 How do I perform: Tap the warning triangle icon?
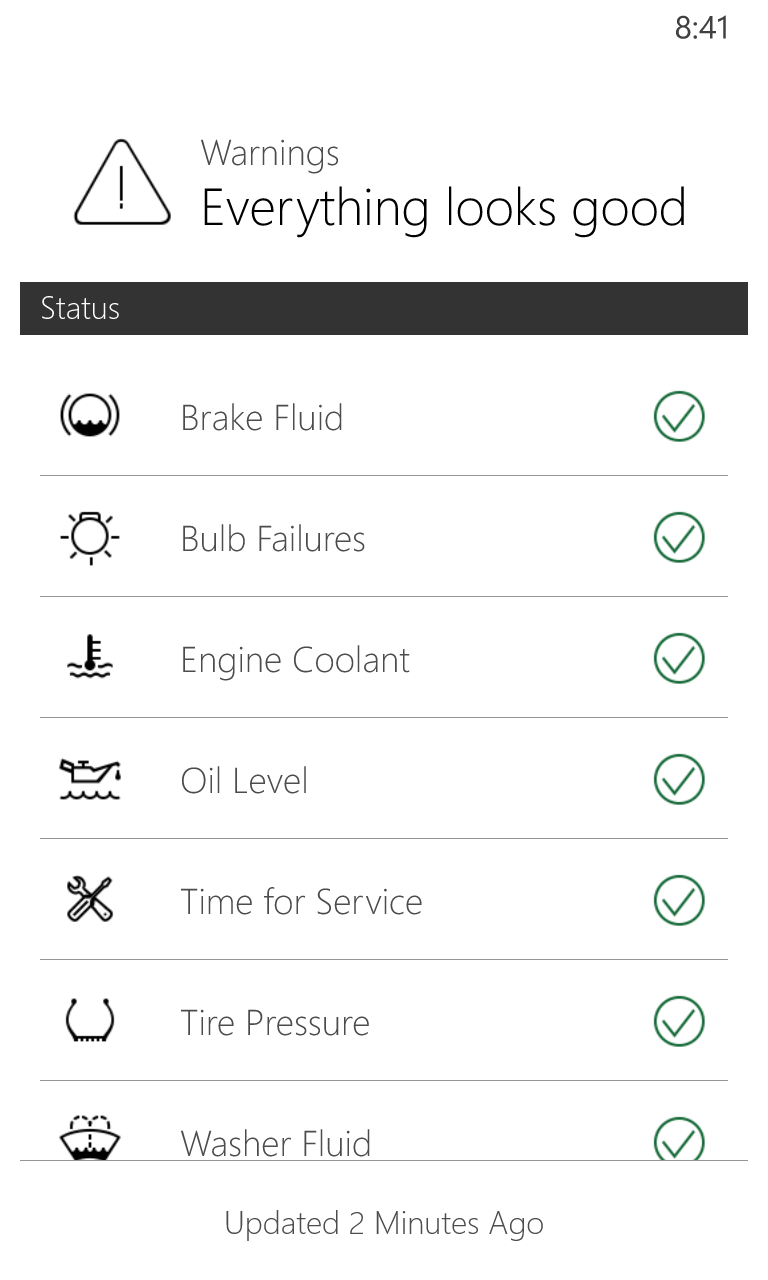pyautogui.click(x=121, y=183)
